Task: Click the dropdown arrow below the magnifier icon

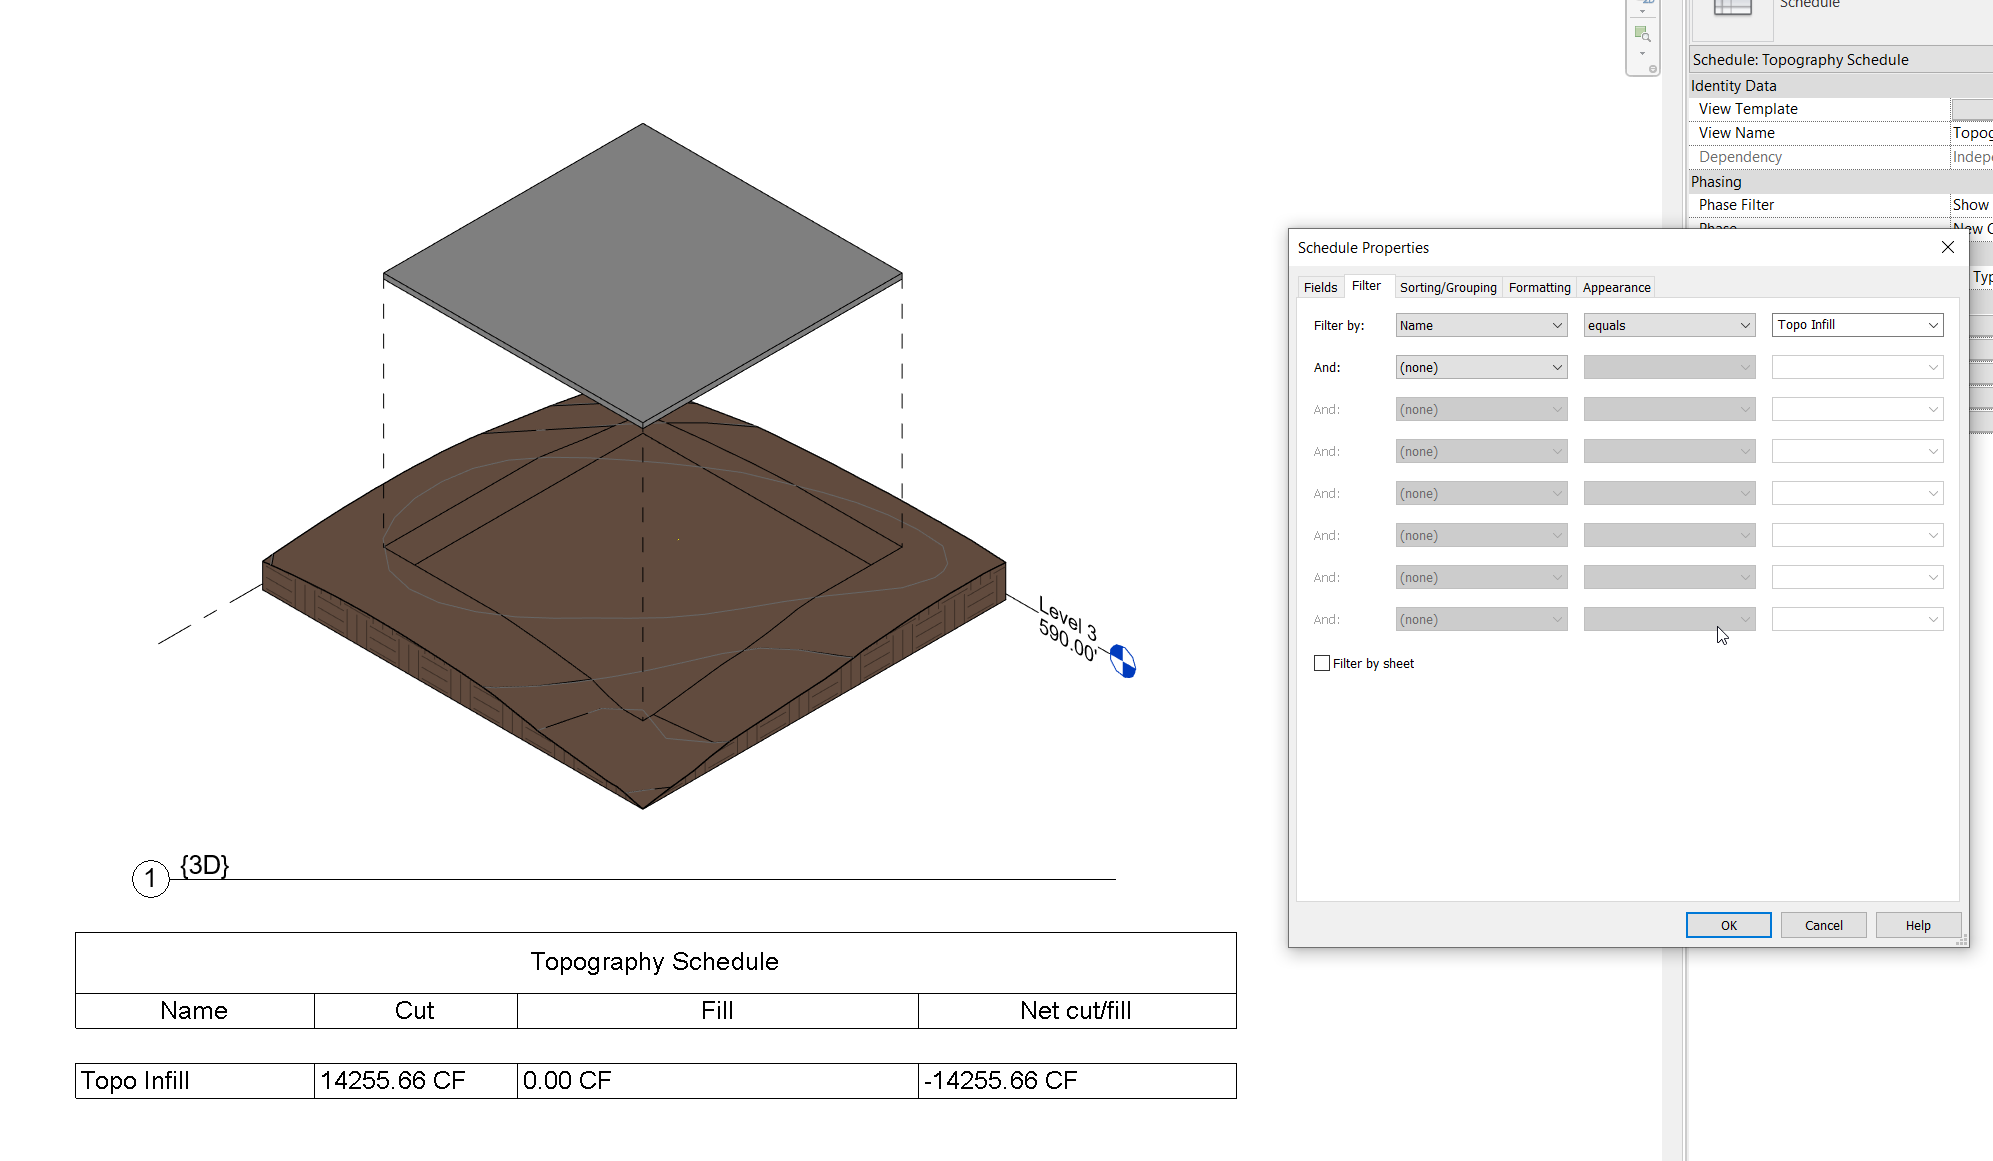Action: click(x=1642, y=55)
